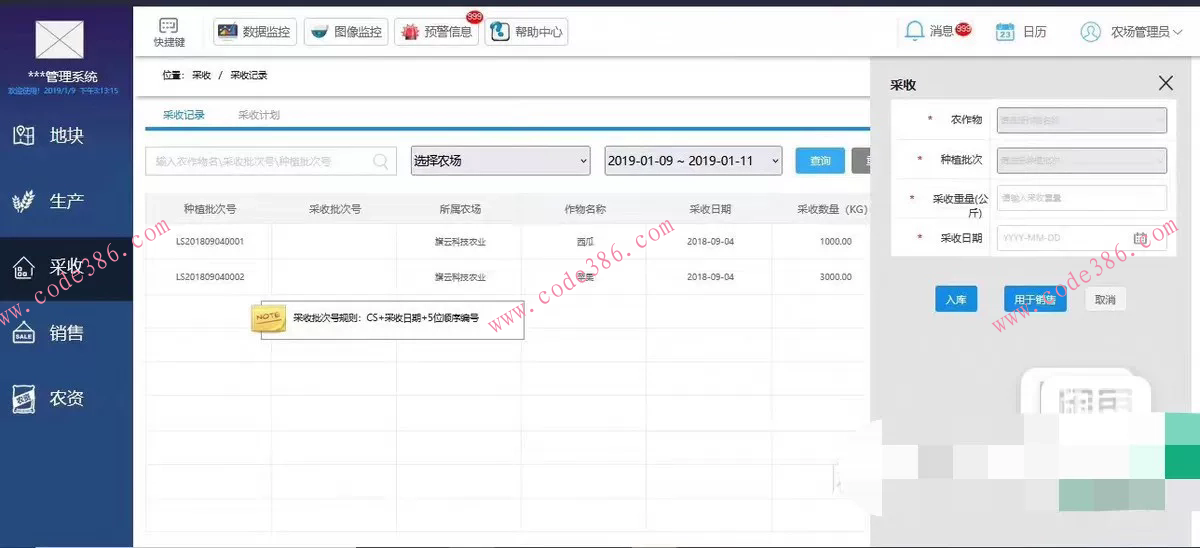This screenshot has height=548, width=1200.
Task: Click batch number LS201809040001
Action: point(210,241)
